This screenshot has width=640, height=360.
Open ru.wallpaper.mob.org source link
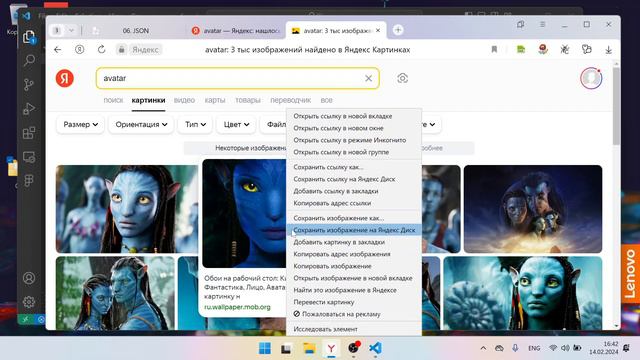(x=237, y=307)
